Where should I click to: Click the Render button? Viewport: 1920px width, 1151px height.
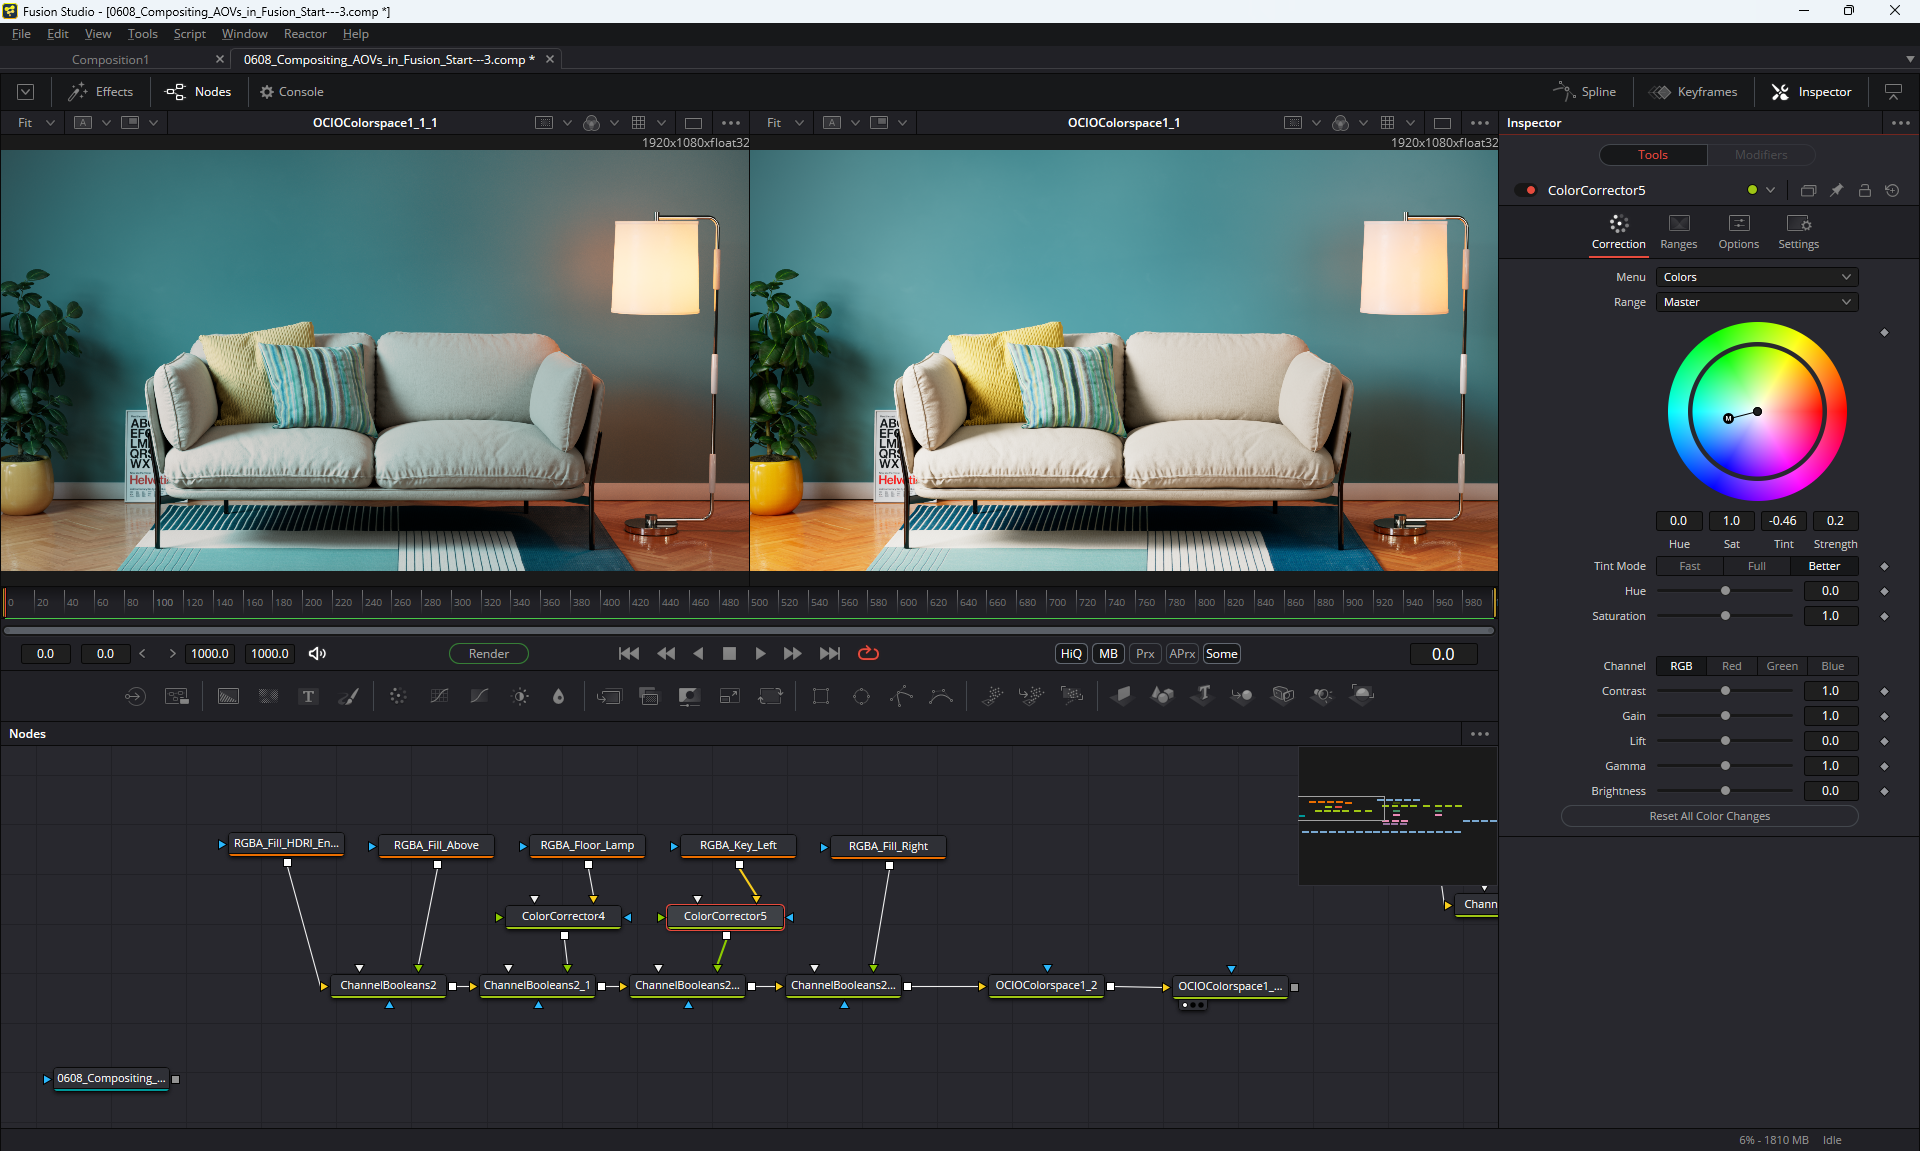(488, 653)
